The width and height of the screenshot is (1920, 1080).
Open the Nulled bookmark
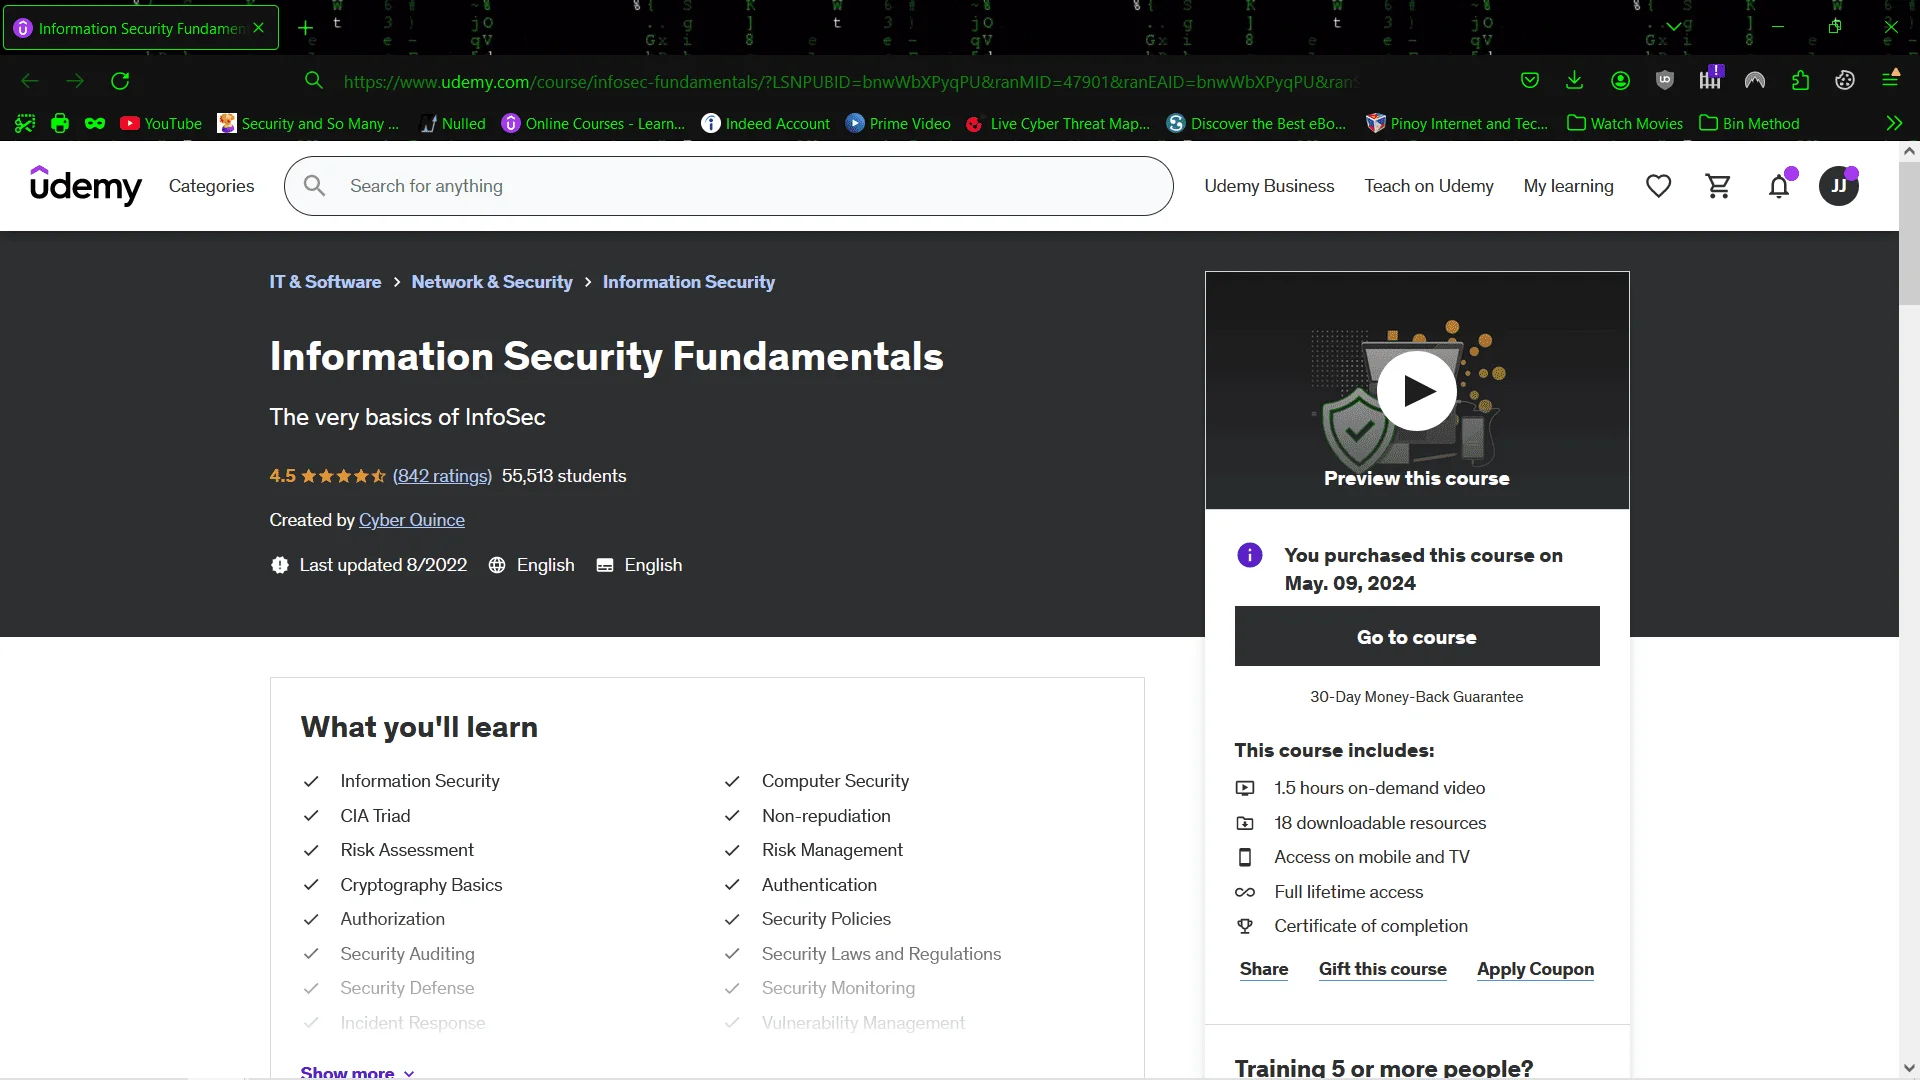[x=452, y=123]
